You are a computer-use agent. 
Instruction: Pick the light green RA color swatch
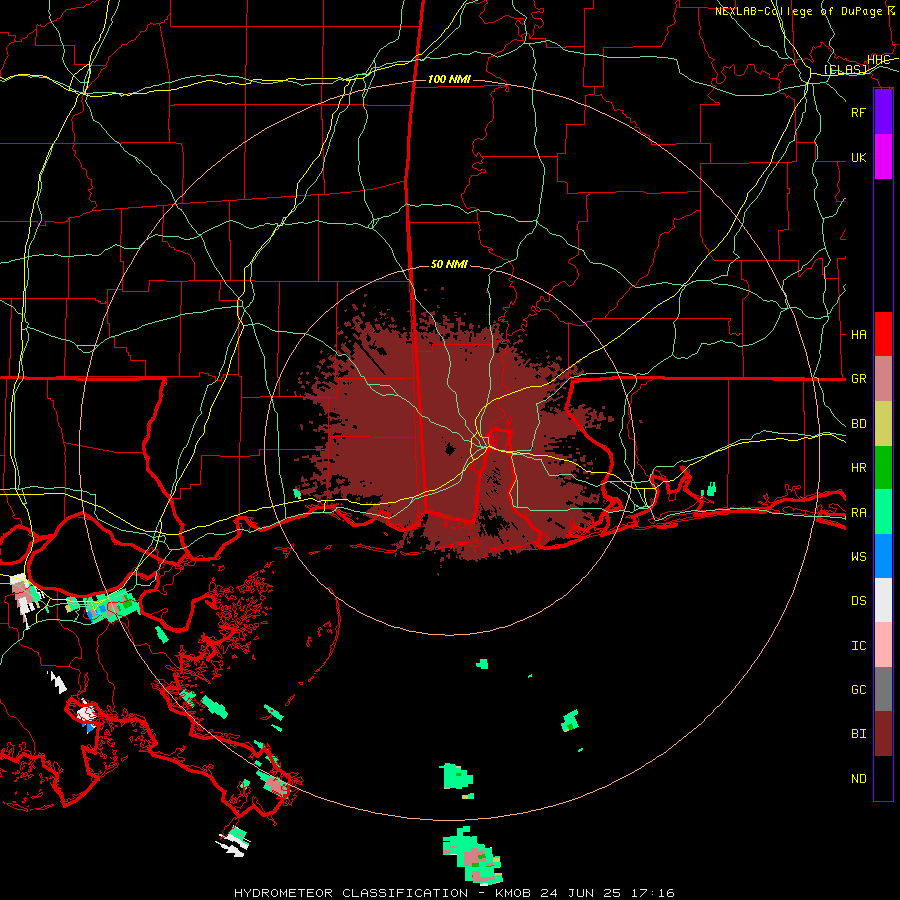tap(883, 512)
